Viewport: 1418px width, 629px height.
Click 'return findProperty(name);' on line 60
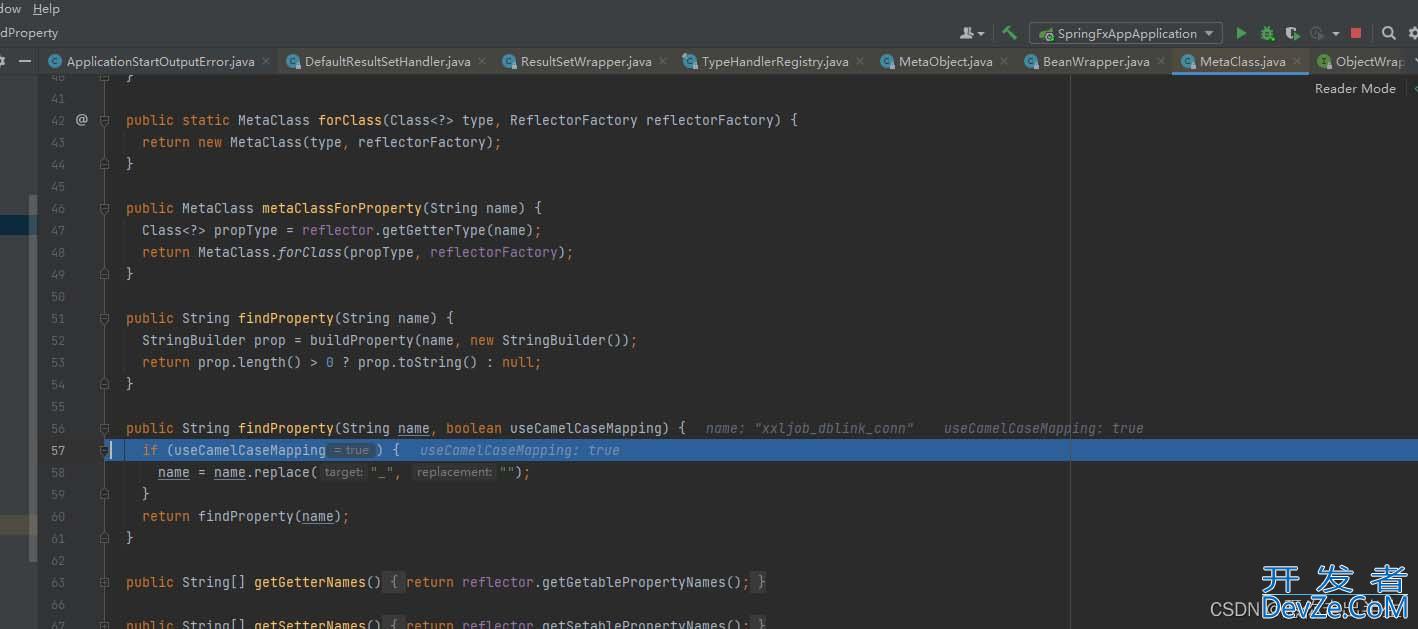point(246,516)
